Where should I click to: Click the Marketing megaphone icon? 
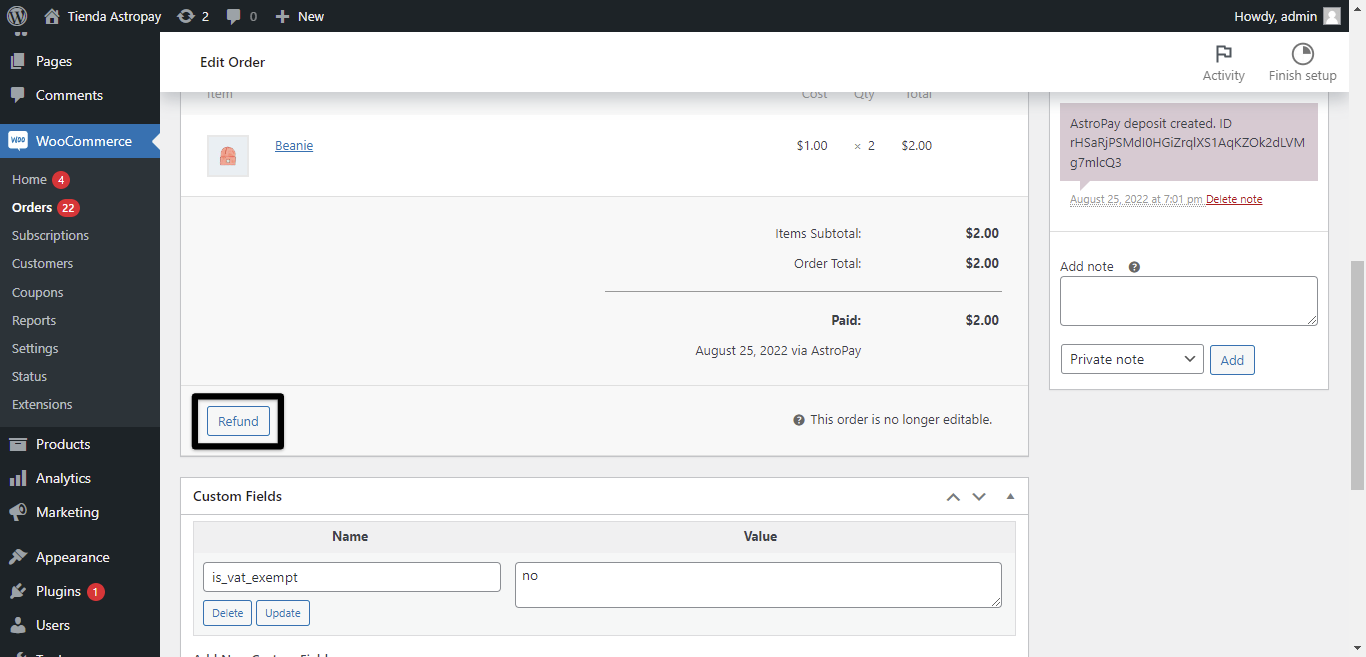click(x=18, y=512)
